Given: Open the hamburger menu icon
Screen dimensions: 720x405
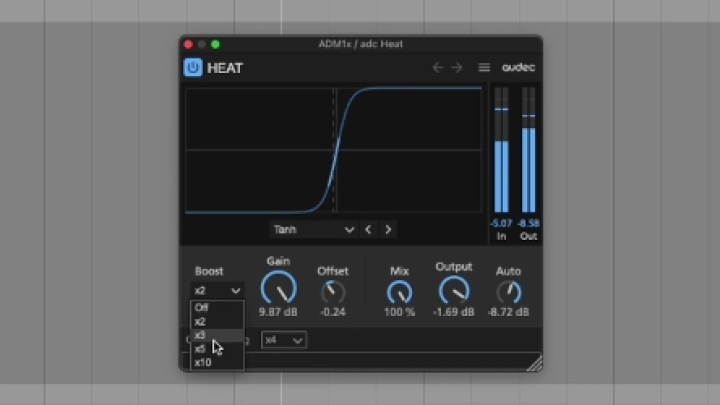Looking at the screenshot, I should (x=484, y=68).
